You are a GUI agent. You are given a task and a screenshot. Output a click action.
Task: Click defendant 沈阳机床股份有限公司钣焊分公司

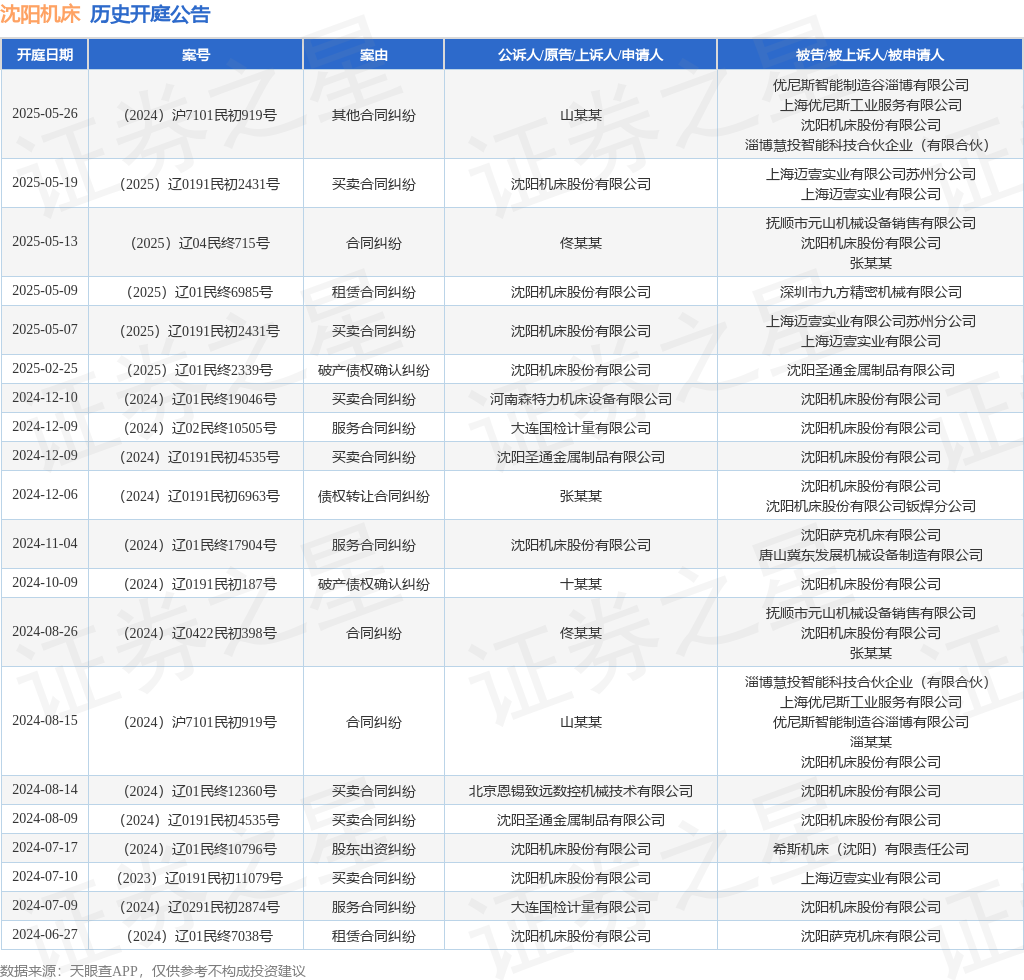coord(871,506)
